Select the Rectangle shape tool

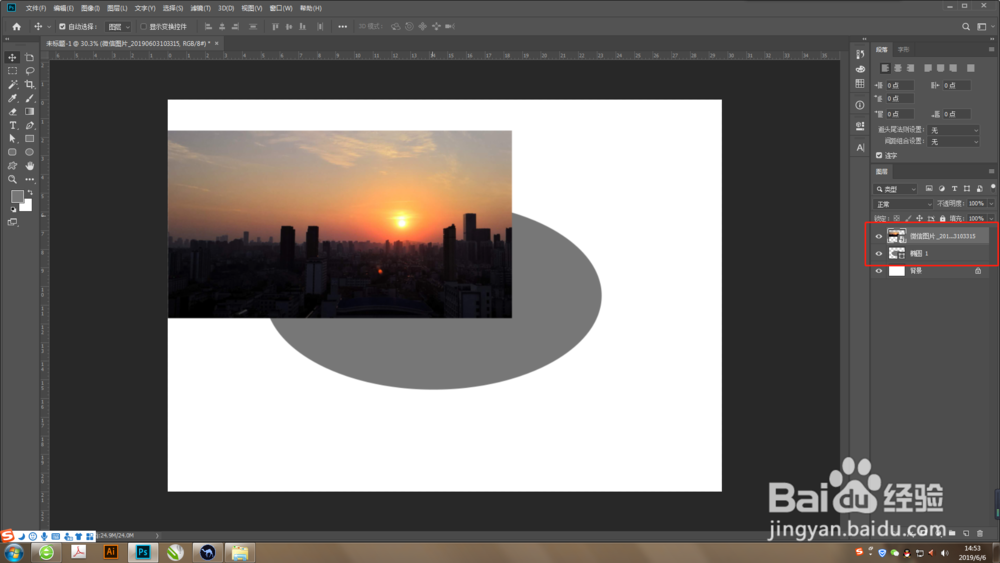[x=29, y=138]
